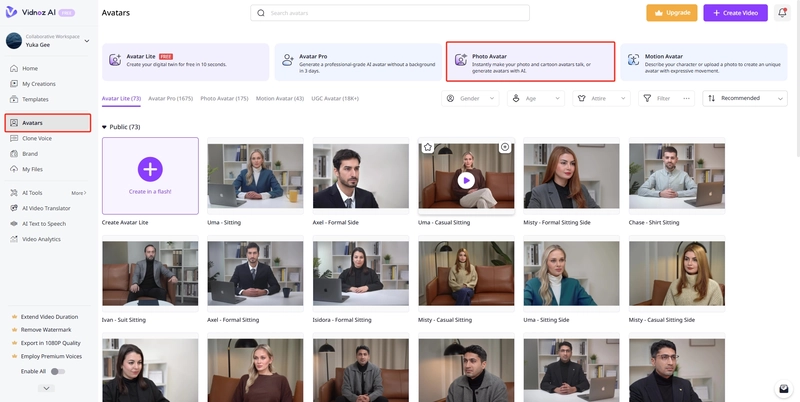The width and height of the screenshot is (800, 402).
Task: Click the Upgrade button
Action: 671,13
